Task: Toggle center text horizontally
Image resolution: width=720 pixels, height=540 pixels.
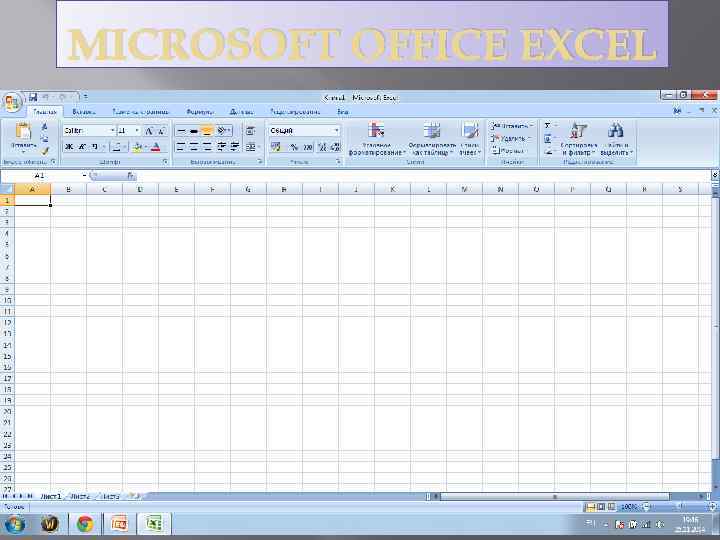Action: click(194, 146)
